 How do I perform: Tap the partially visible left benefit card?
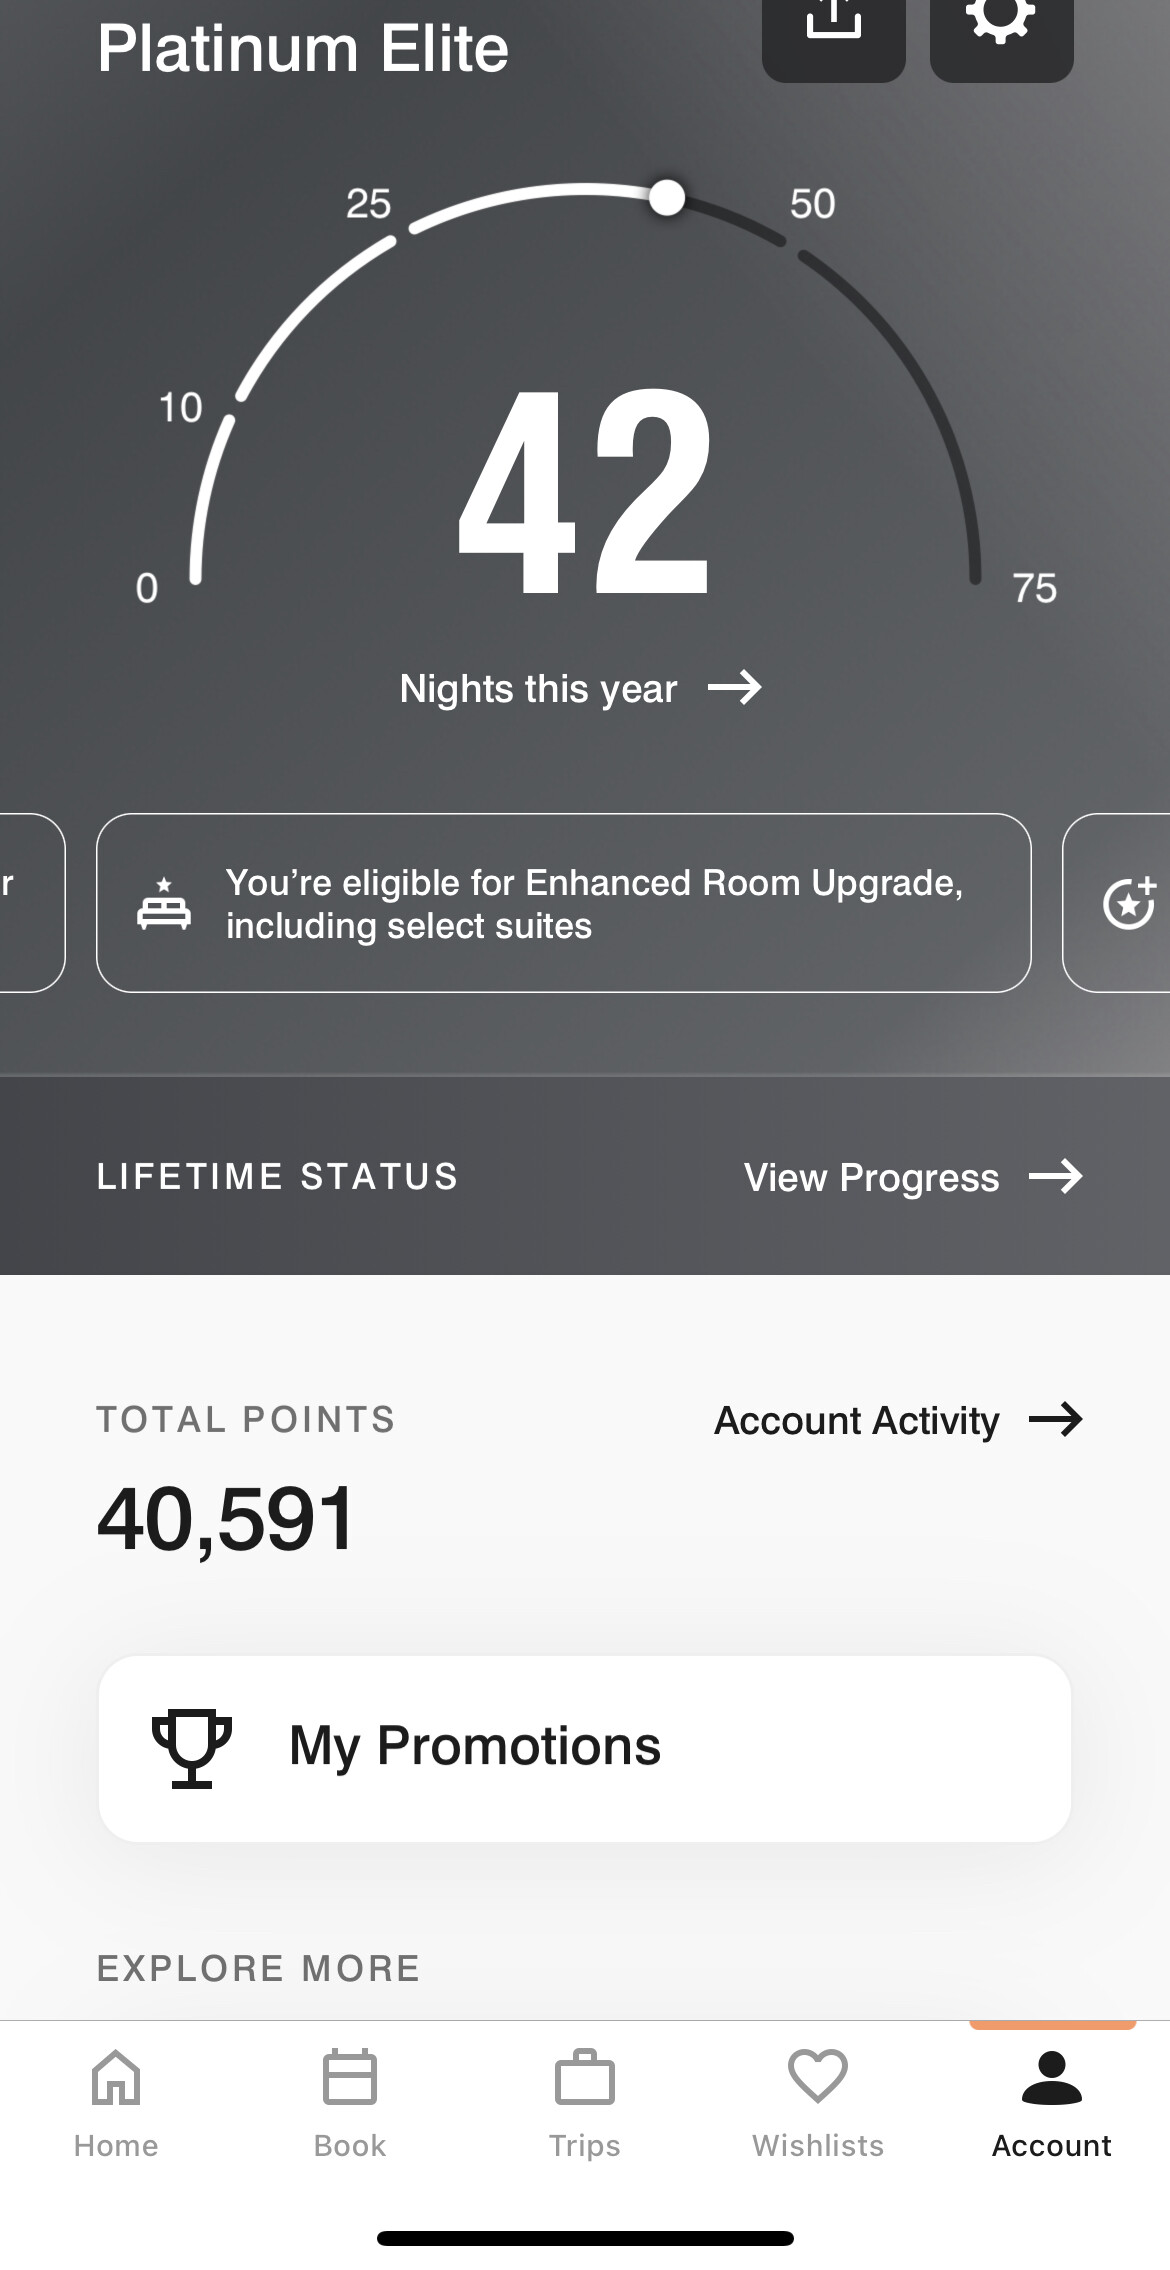click(x=30, y=903)
